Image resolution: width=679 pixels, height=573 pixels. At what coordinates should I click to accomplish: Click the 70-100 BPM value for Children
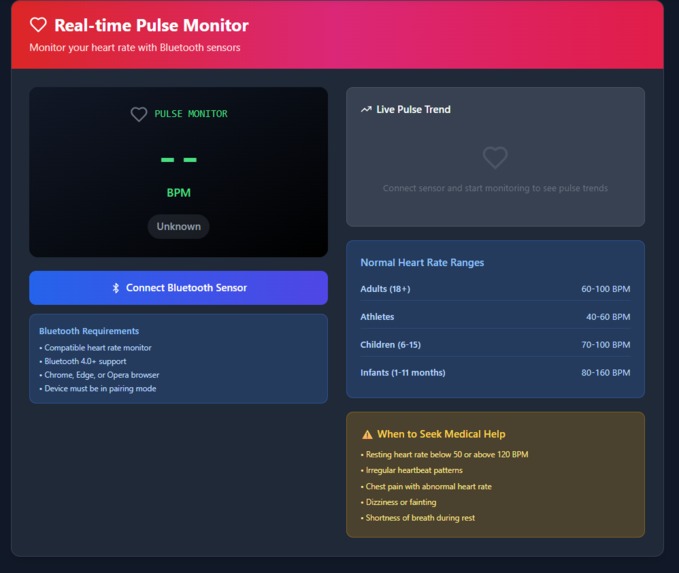605,345
